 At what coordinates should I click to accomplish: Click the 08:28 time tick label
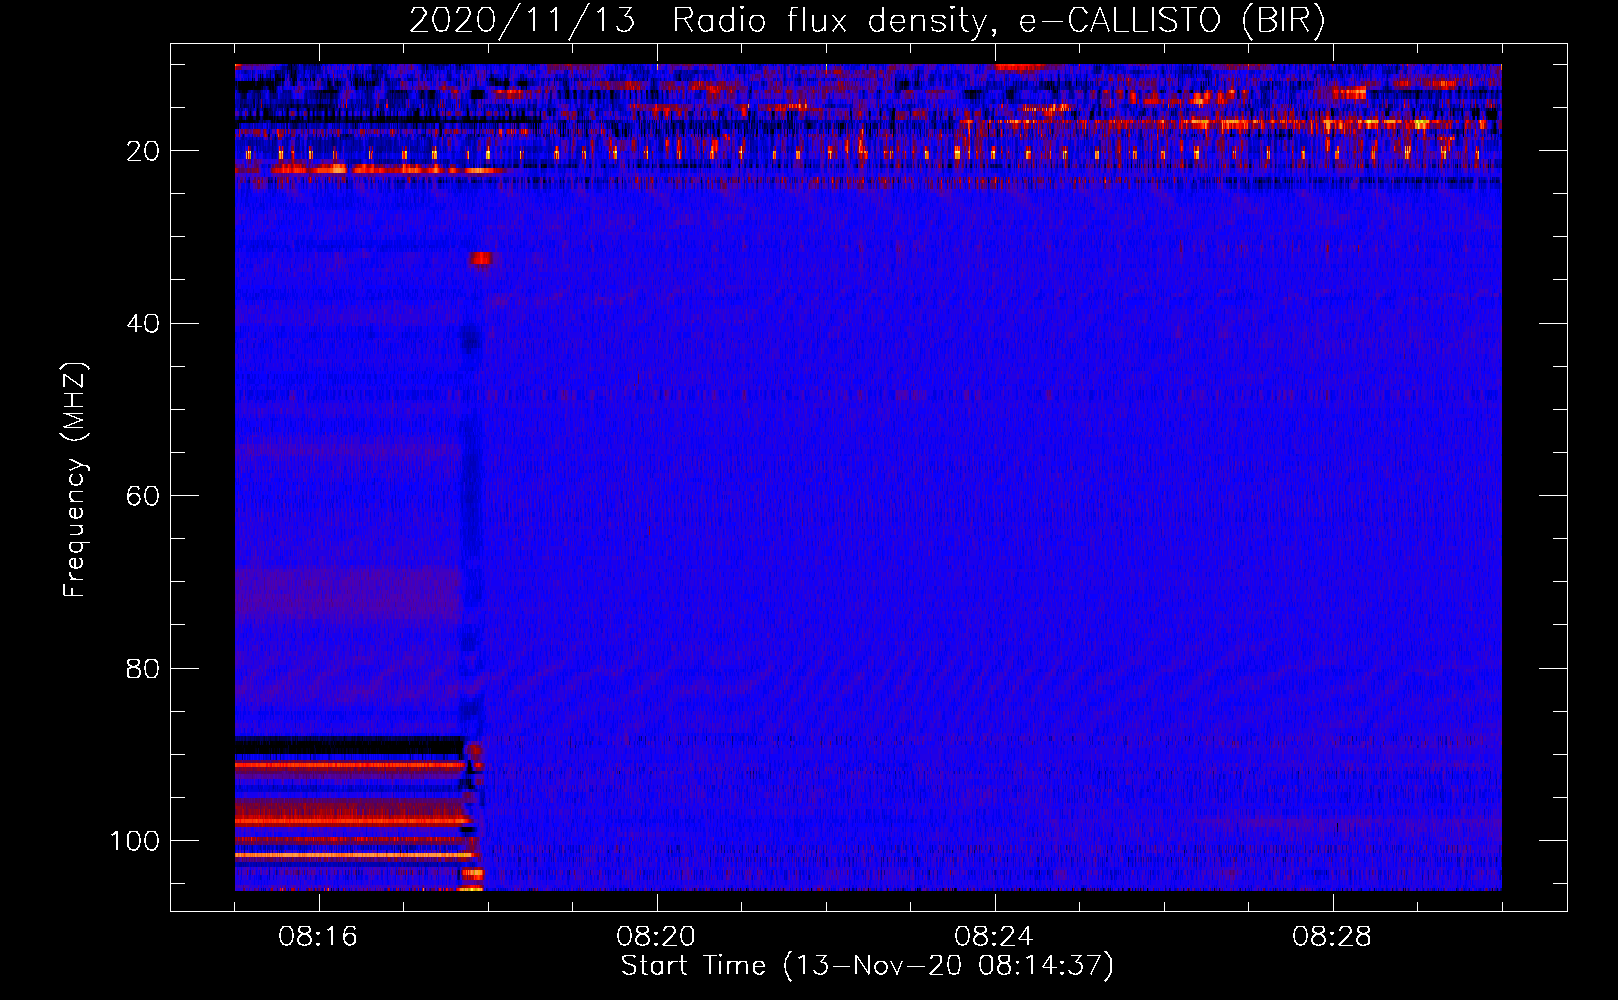pyautogui.click(x=1332, y=937)
